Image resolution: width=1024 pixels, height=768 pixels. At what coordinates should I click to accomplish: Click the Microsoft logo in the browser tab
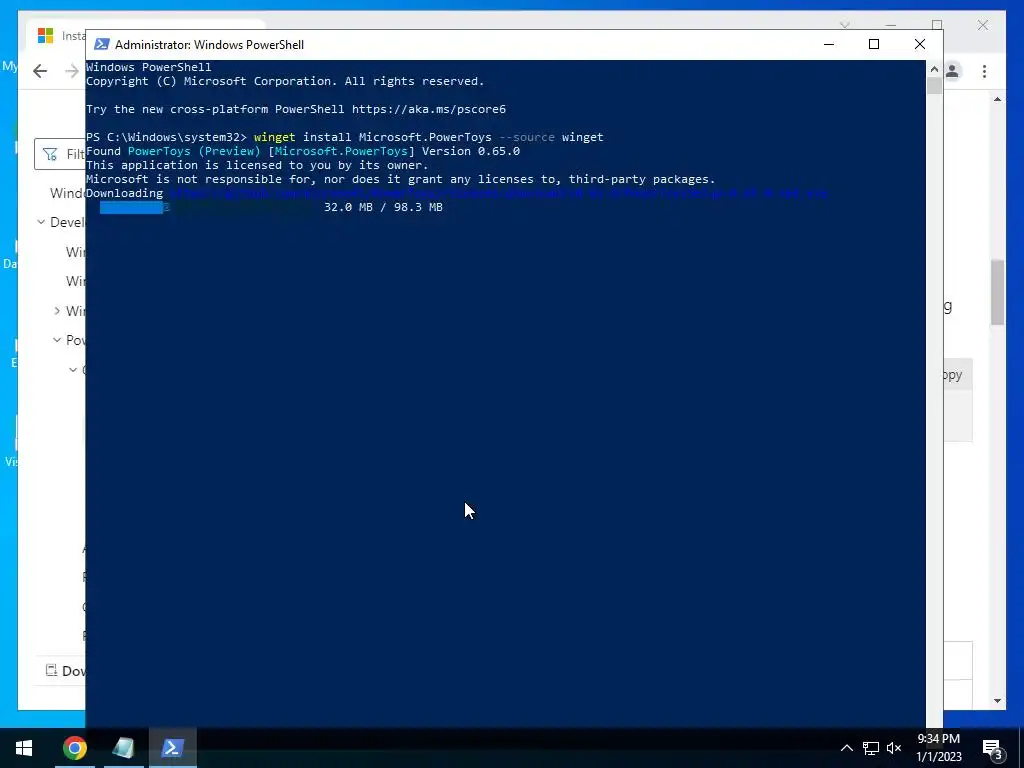(45, 36)
